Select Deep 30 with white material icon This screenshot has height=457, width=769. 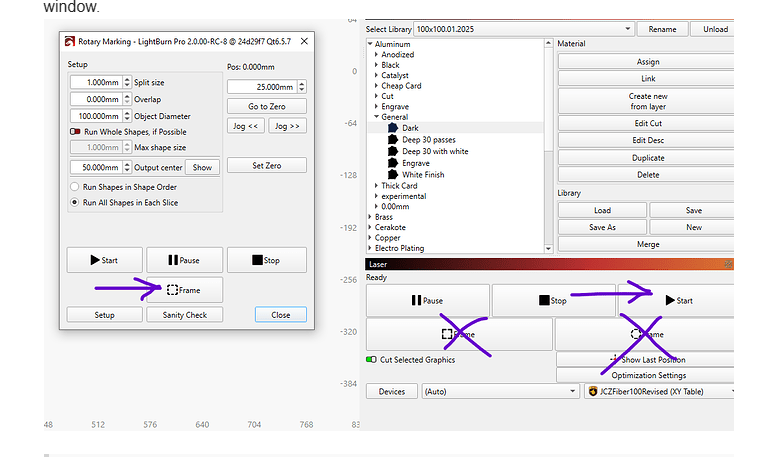393,151
